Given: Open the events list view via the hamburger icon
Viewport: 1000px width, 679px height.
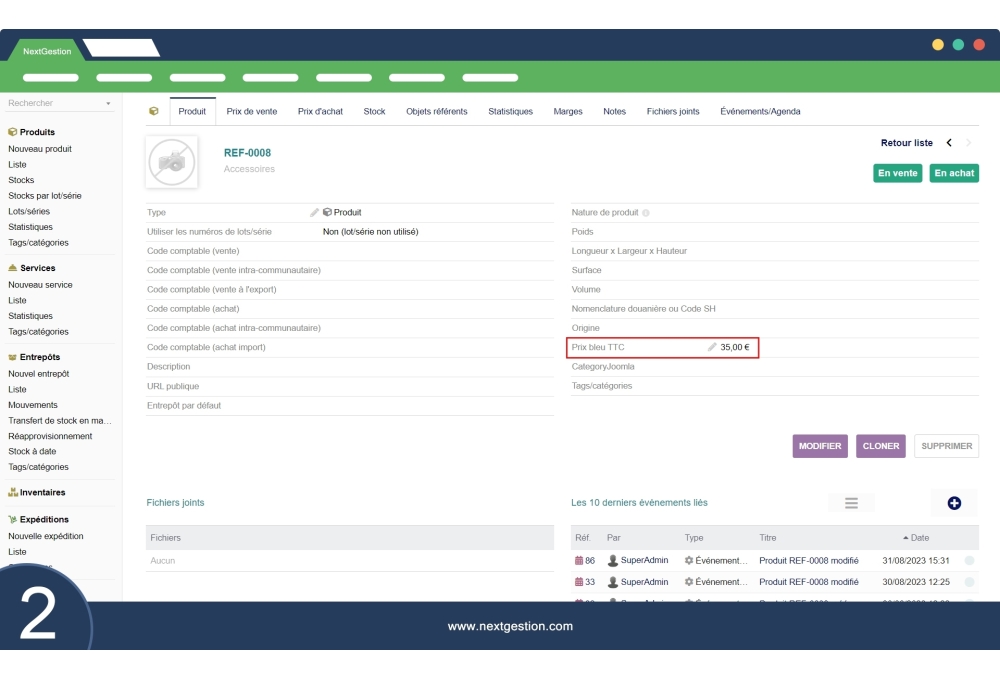Looking at the screenshot, I should pos(851,503).
